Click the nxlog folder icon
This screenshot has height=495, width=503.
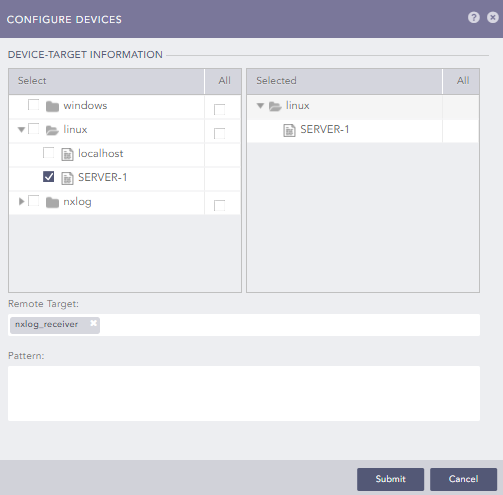(52, 202)
